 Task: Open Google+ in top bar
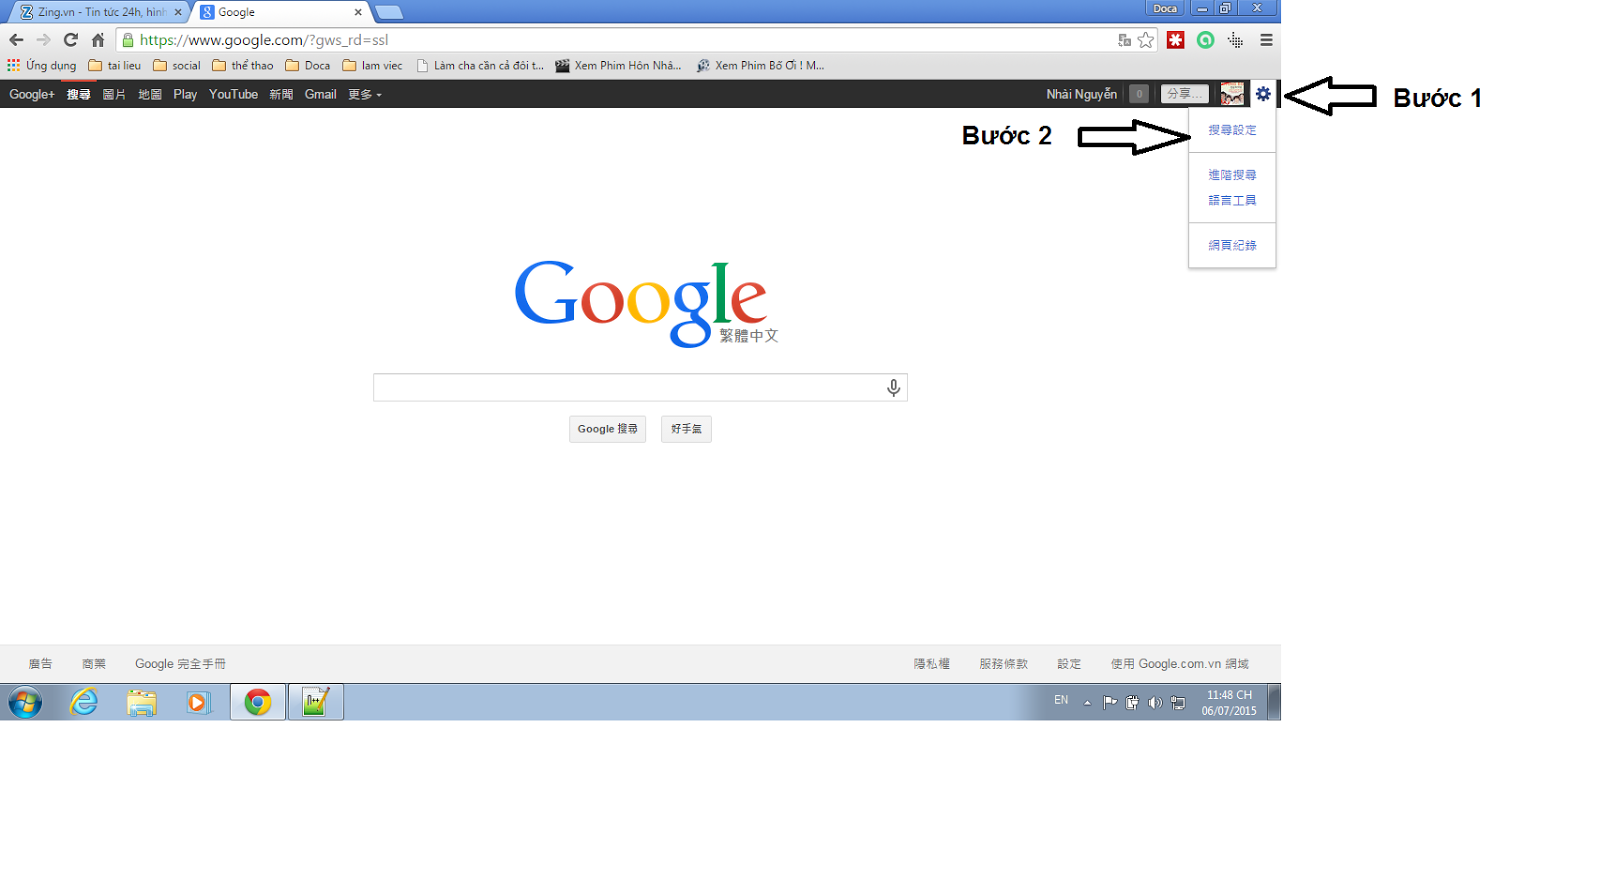click(x=32, y=94)
